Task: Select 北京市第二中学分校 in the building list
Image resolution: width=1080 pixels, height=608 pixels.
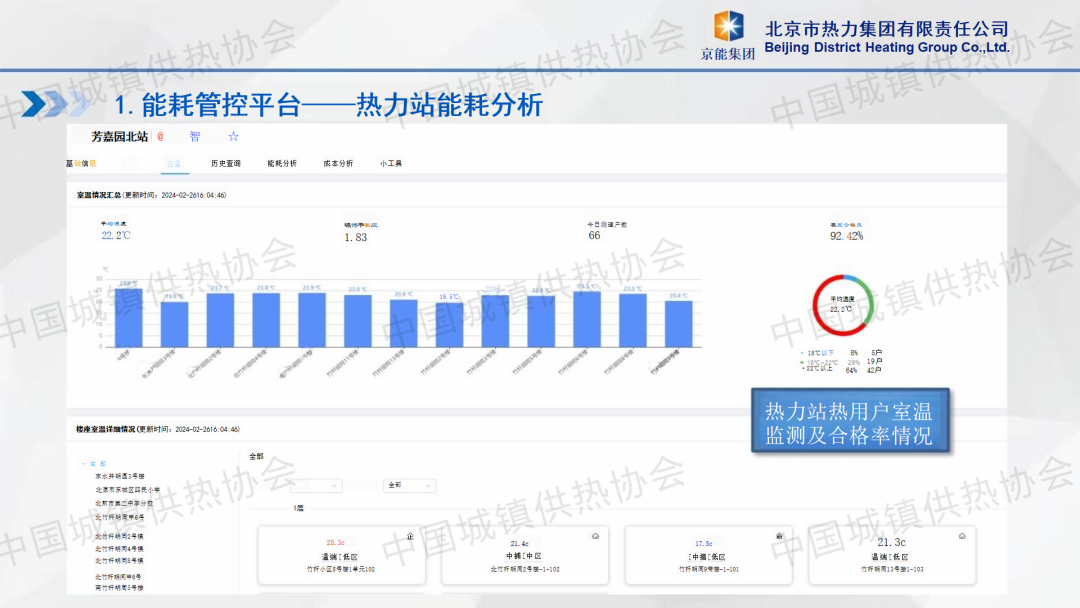Action: tap(124, 503)
